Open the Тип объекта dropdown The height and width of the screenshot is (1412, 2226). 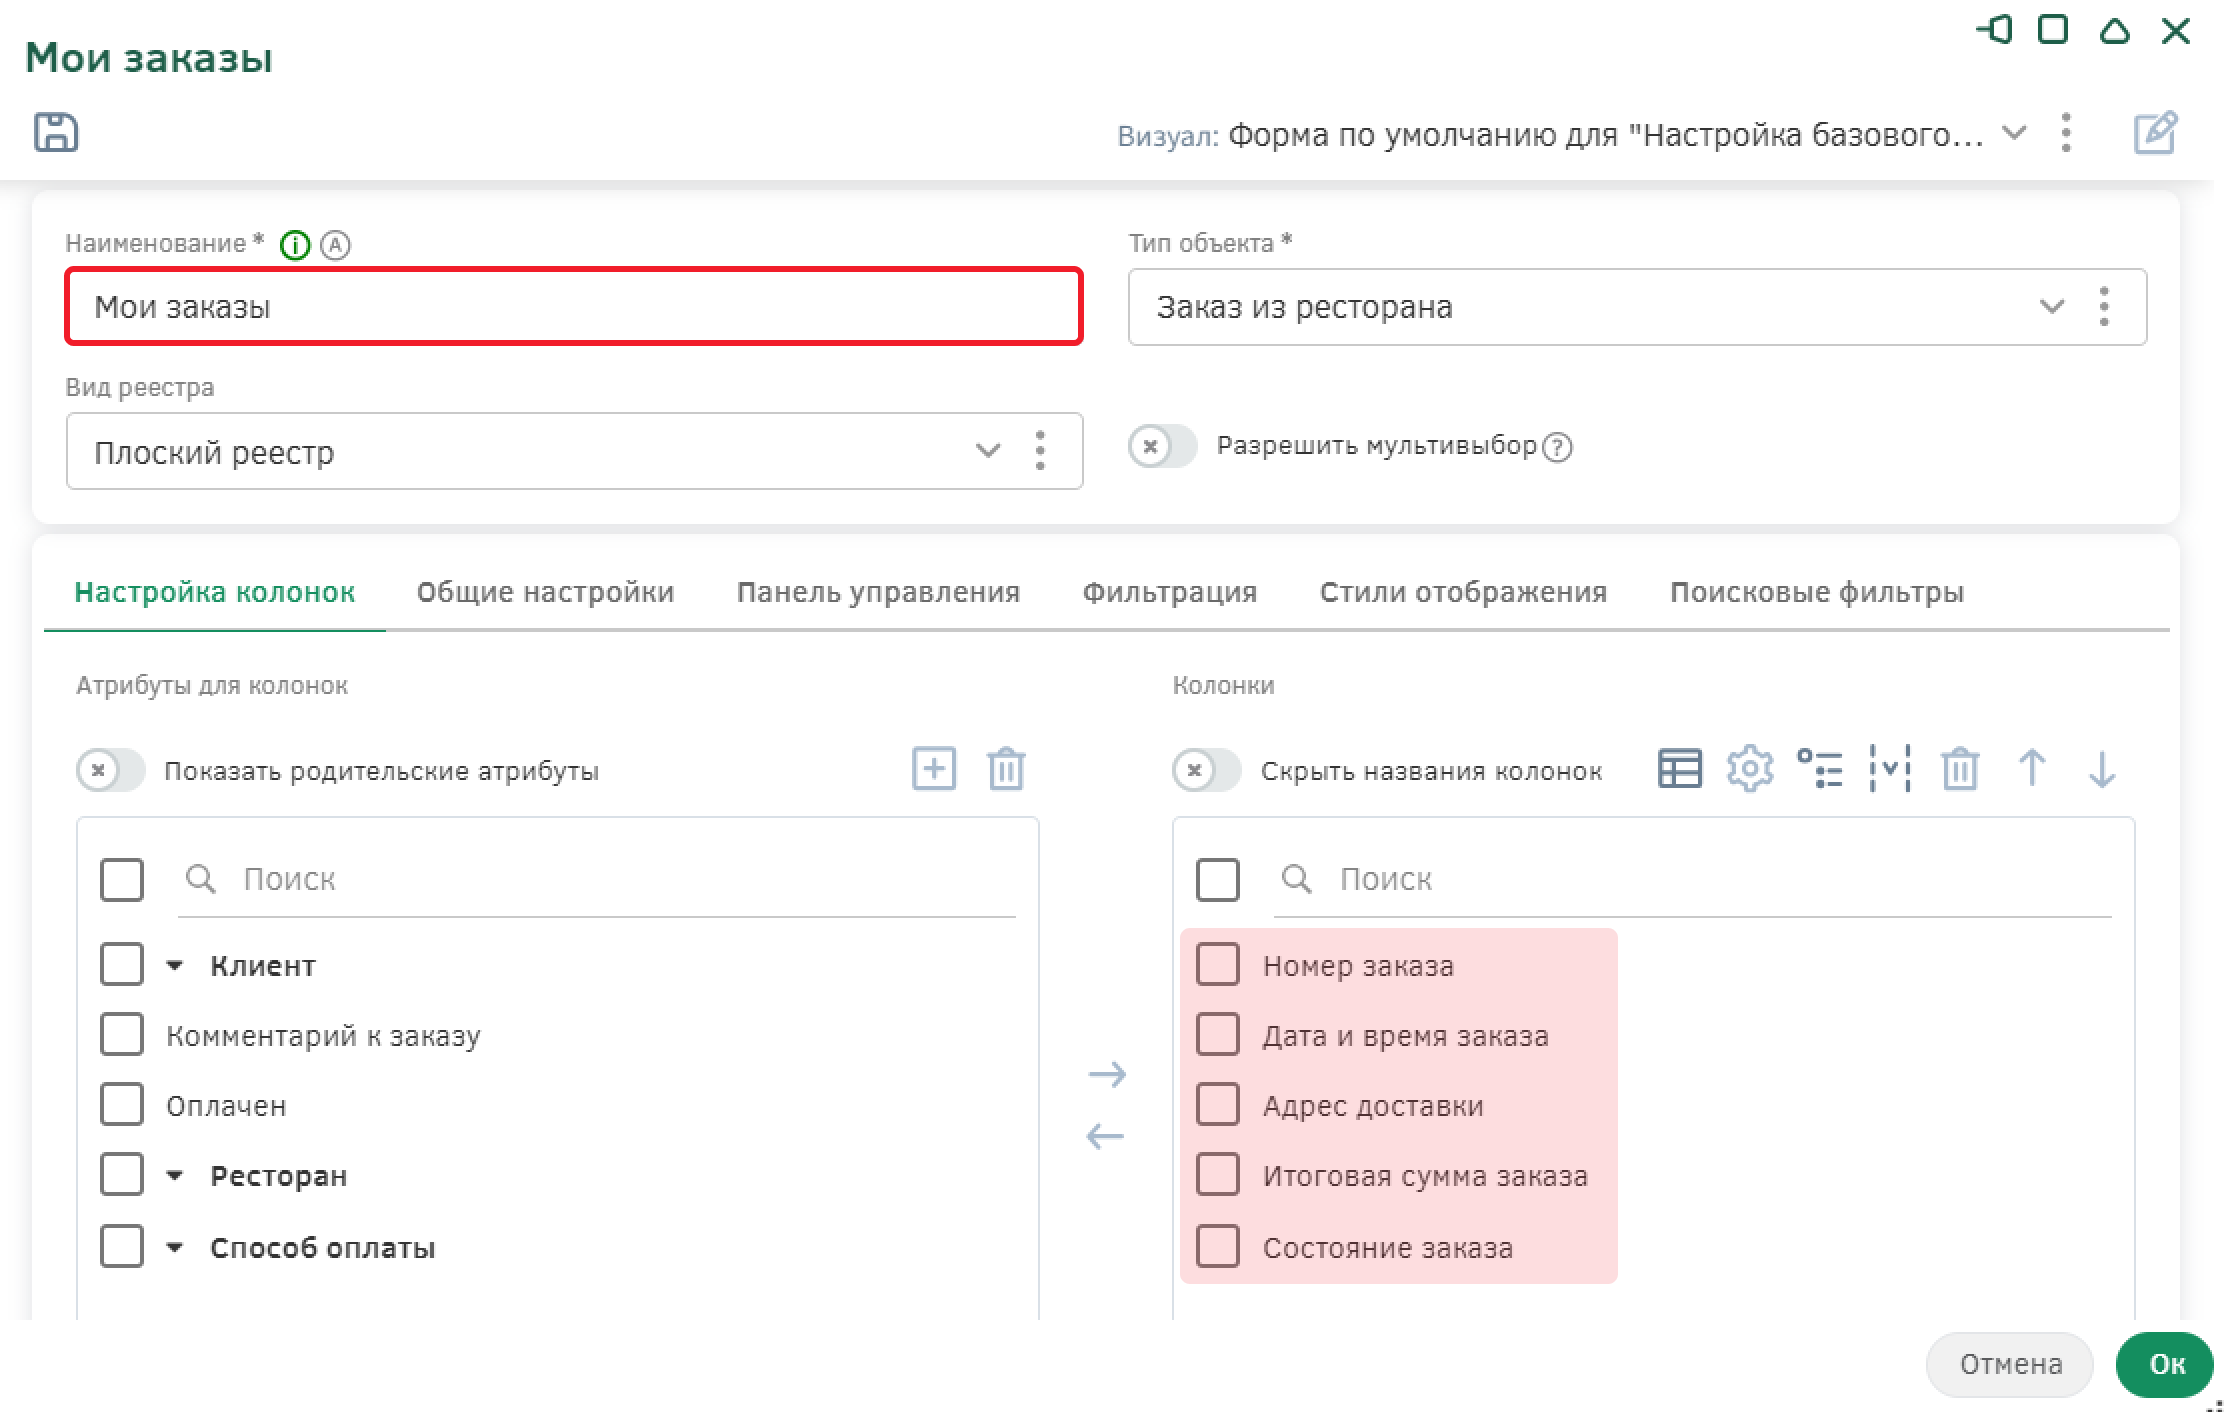point(2051,307)
